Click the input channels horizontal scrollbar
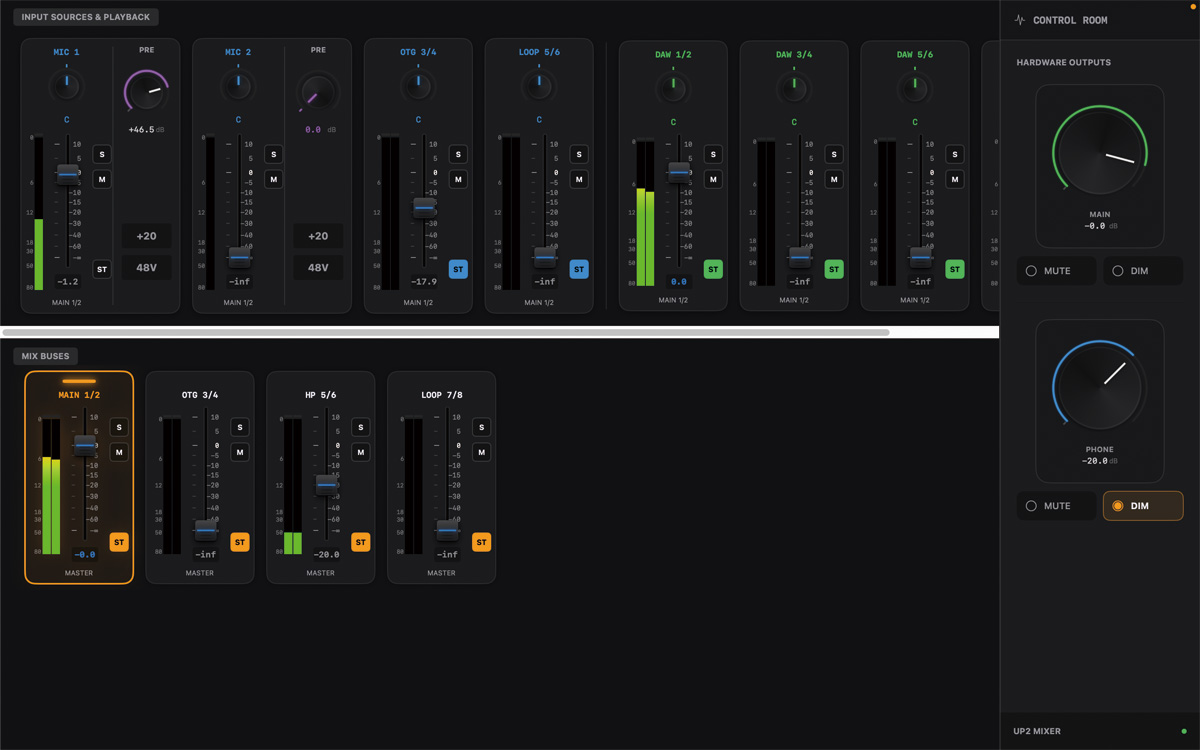 click(x=446, y=332)
